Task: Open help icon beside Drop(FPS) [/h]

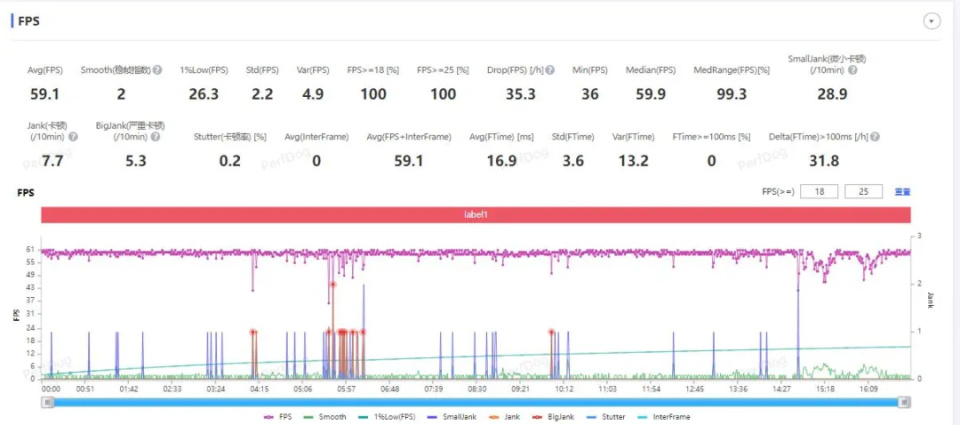Action: (550, 70)
